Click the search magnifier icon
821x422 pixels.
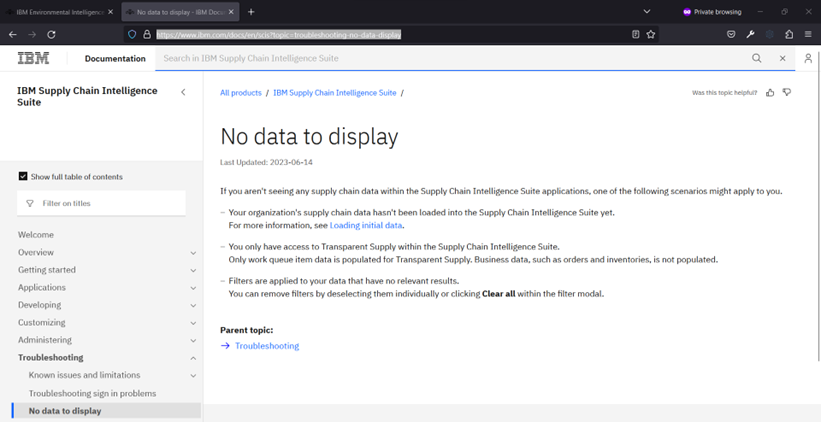tap(757, 59)
